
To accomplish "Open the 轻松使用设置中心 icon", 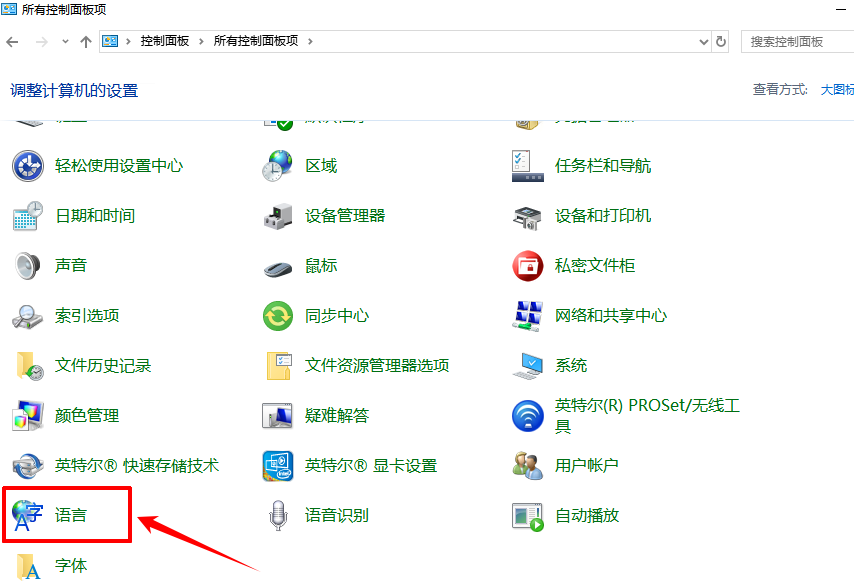I will (28, 166).
